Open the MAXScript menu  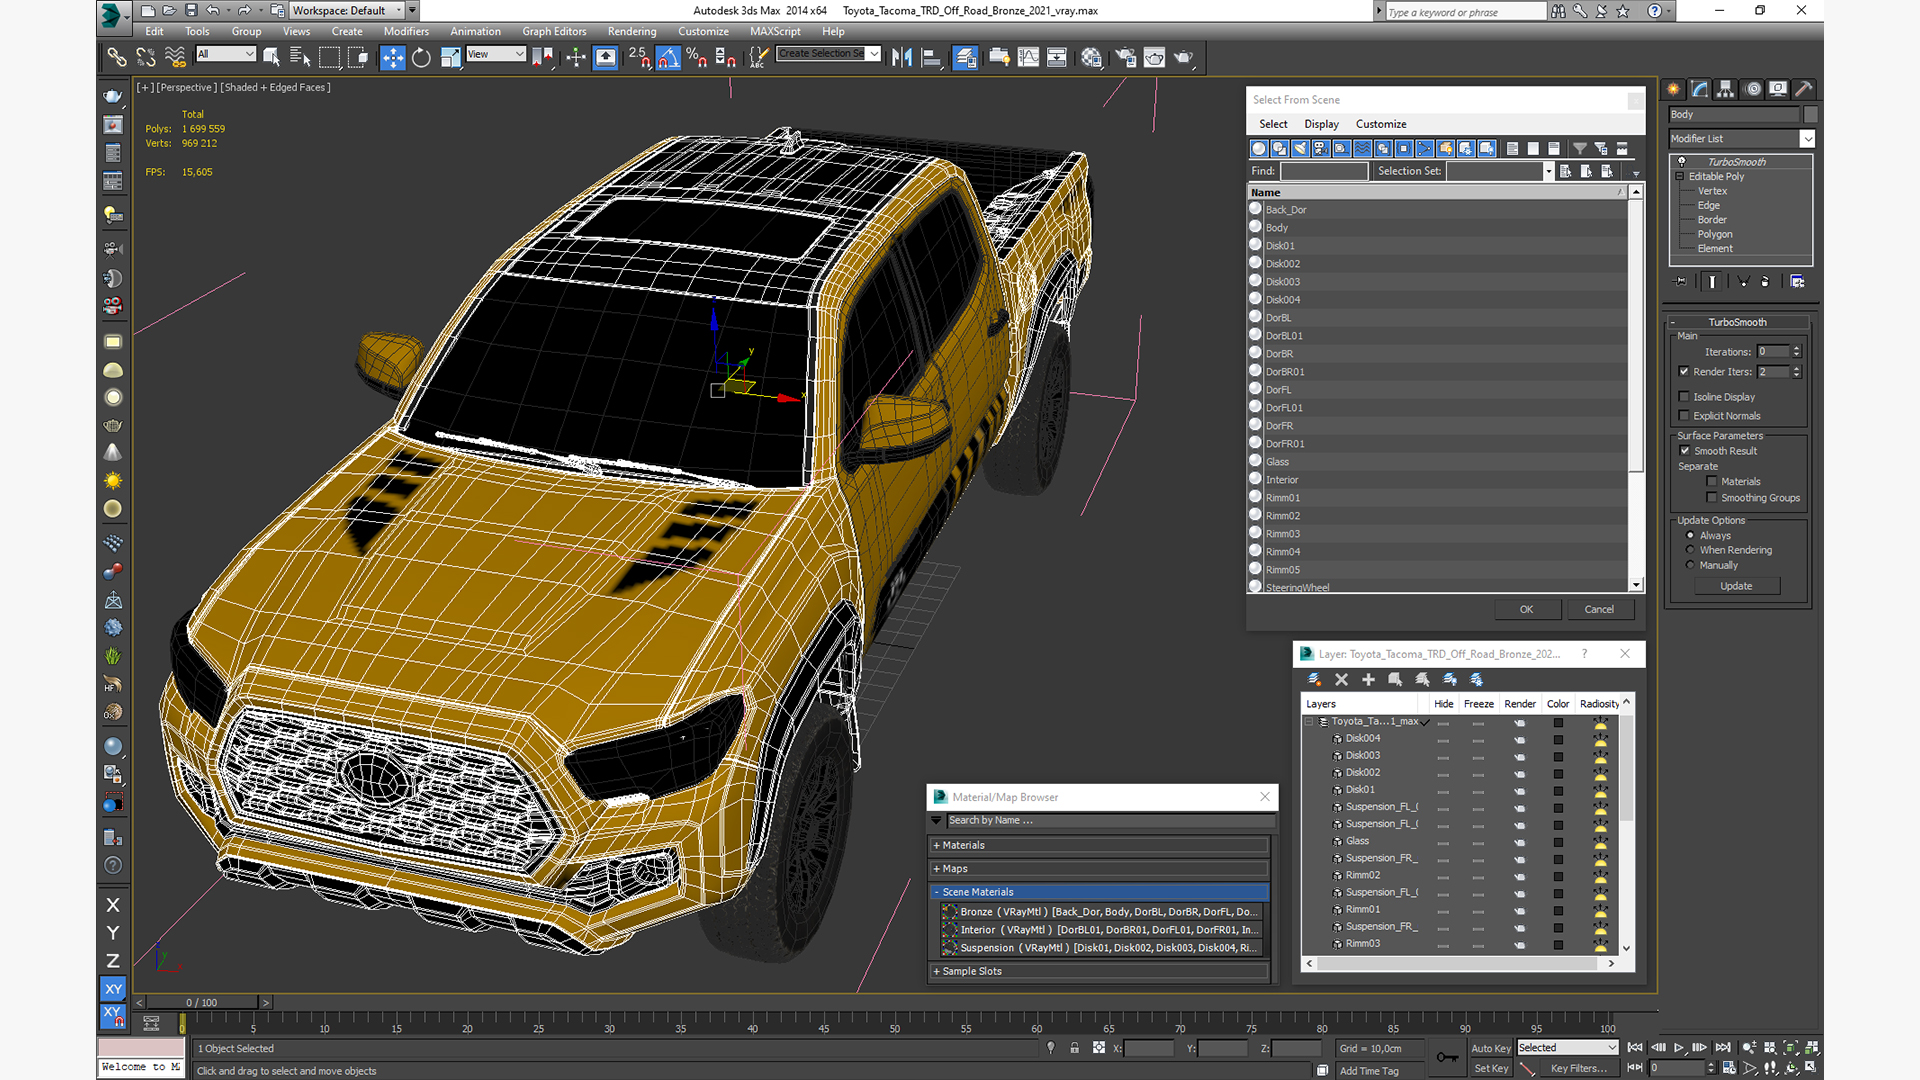tap(775, 31)
